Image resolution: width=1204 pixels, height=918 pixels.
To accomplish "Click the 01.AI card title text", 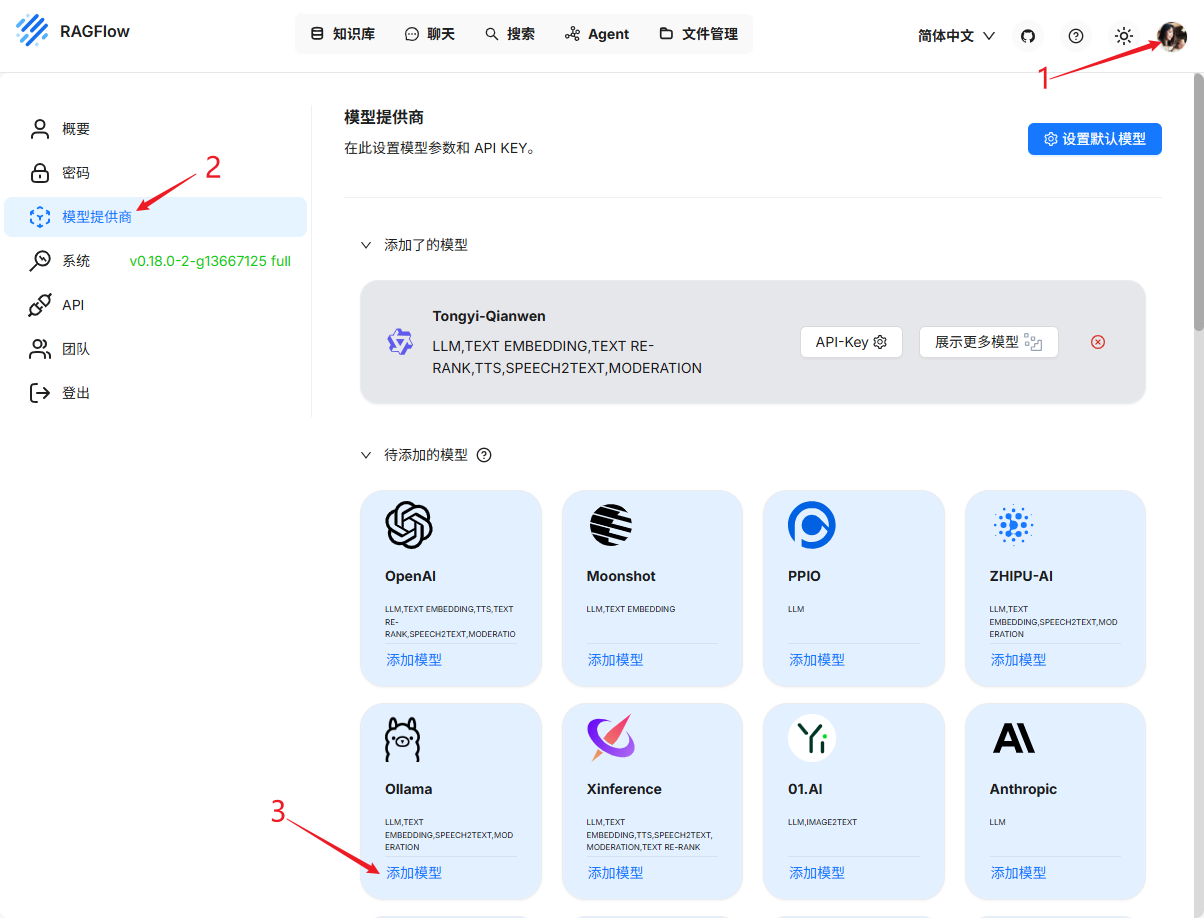I will [x=805, y=789].
